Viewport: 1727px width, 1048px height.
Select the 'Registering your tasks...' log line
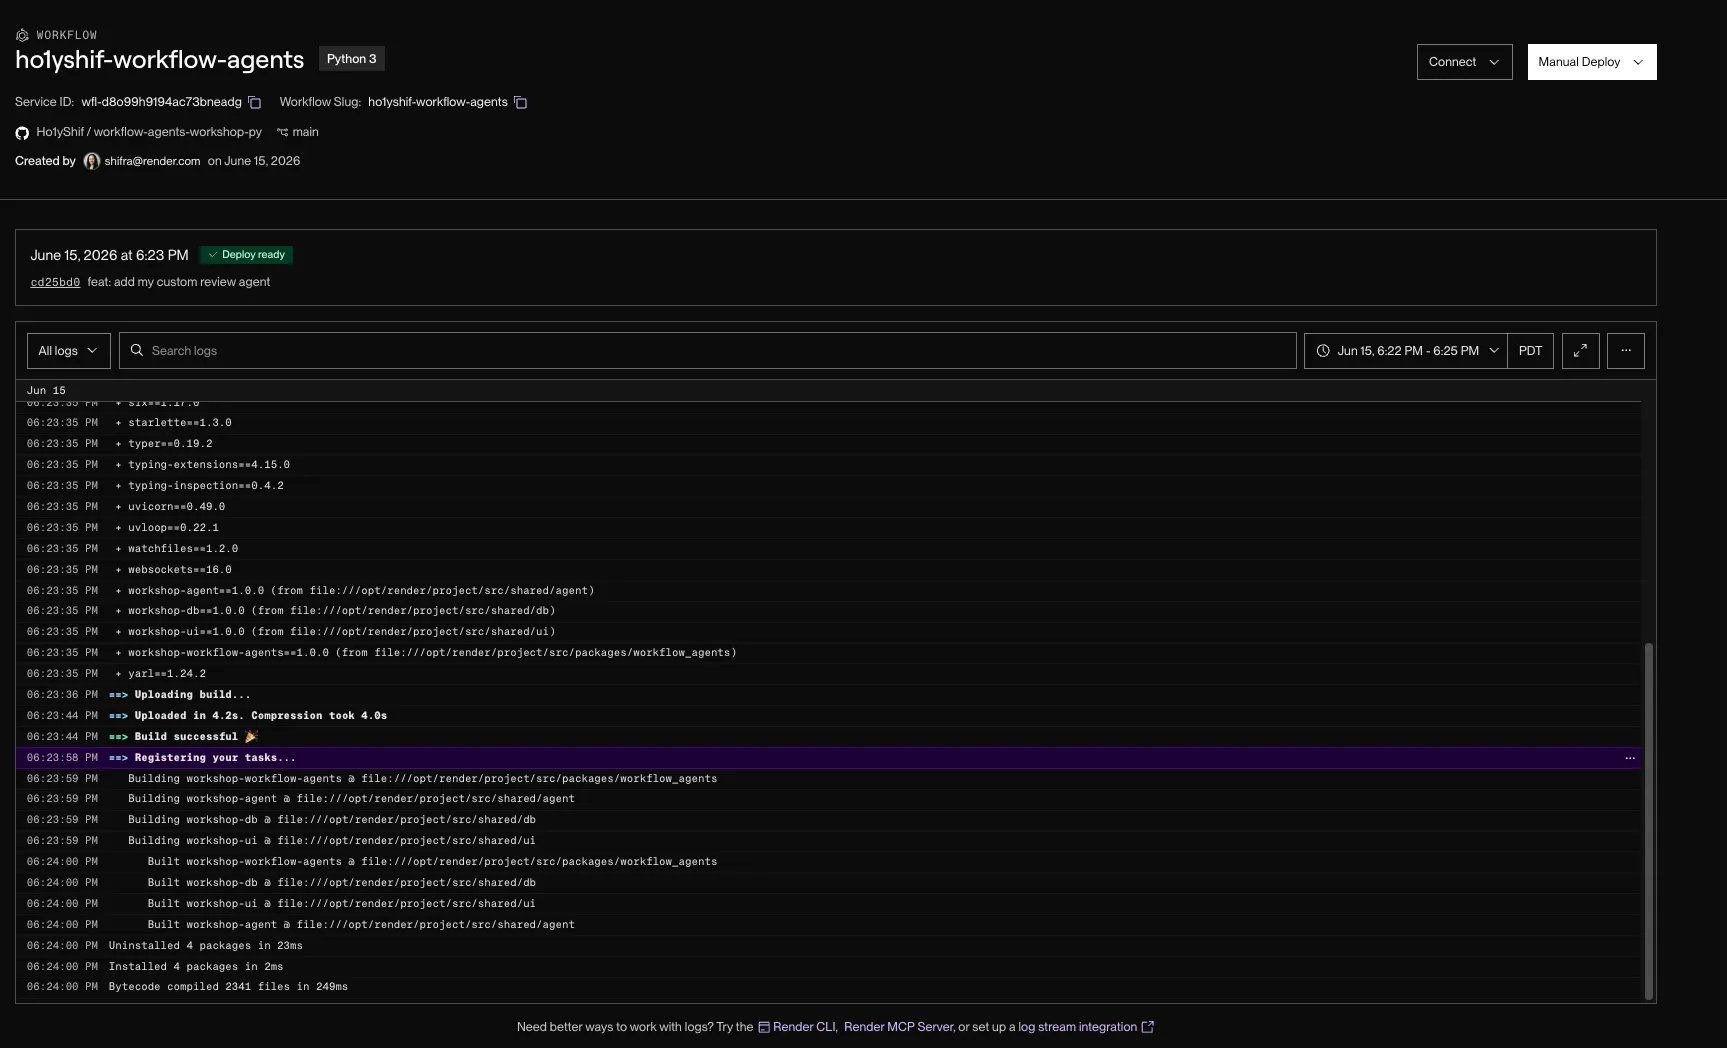[x=828, y=758]
